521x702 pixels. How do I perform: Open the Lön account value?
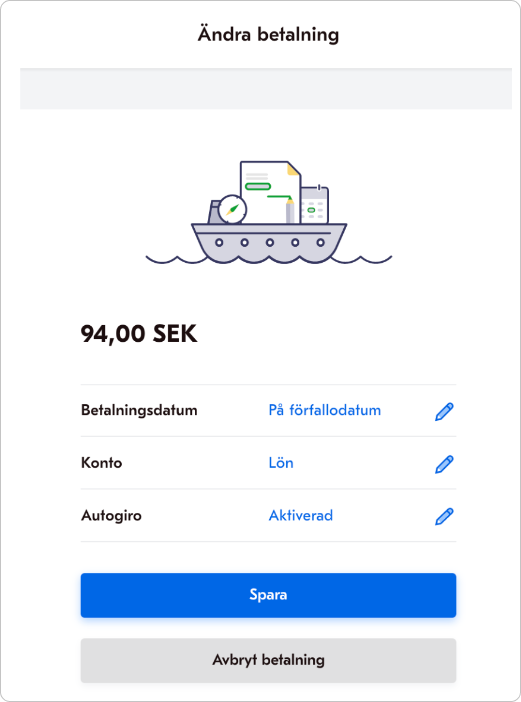pos(281,462)
